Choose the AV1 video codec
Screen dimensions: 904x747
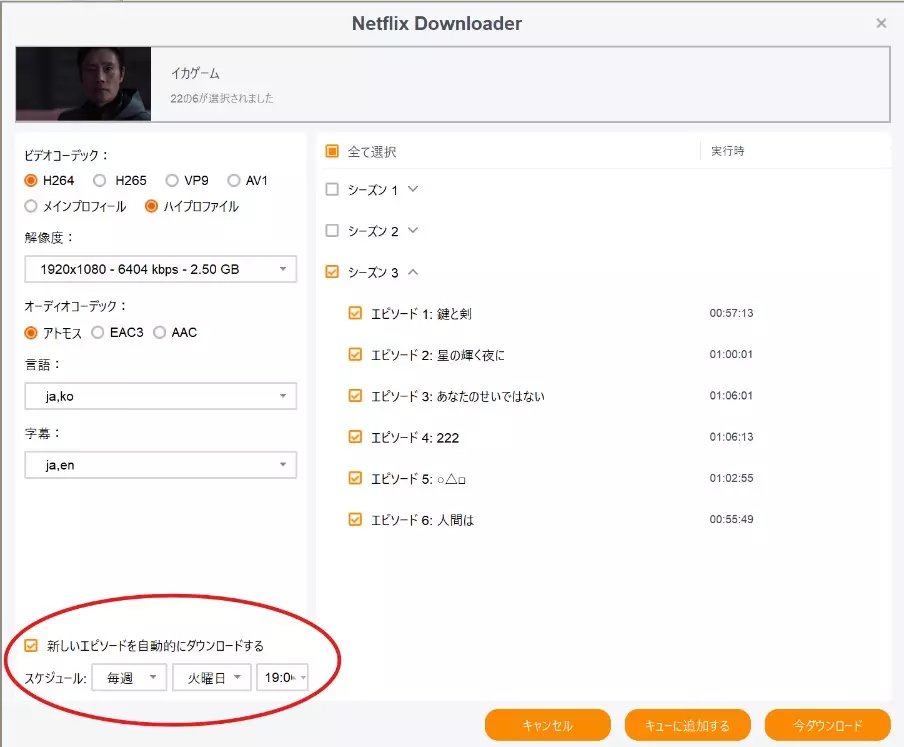tap(233, 180)
